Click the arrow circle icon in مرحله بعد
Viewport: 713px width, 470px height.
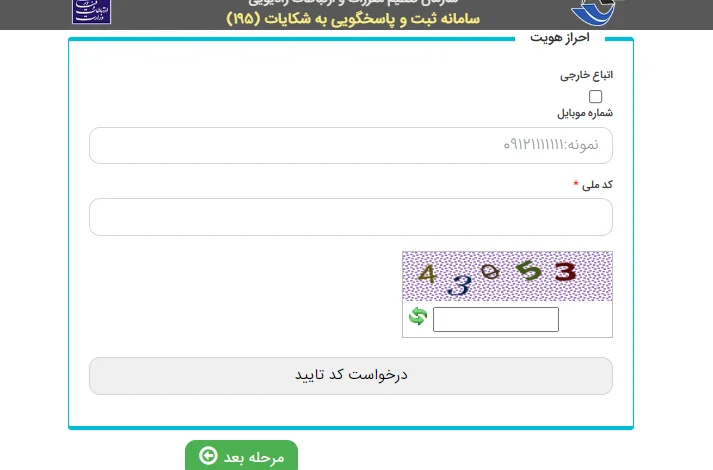coord(208,455)
